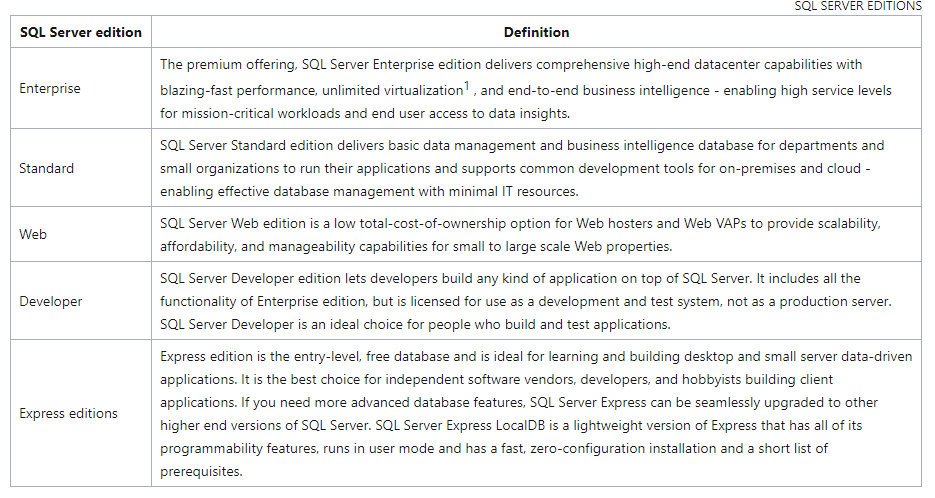This screenshot has height=498, width=935.
Task: Select the Developer edition row label
Action: pyautogui.click(x=51, y=301)
